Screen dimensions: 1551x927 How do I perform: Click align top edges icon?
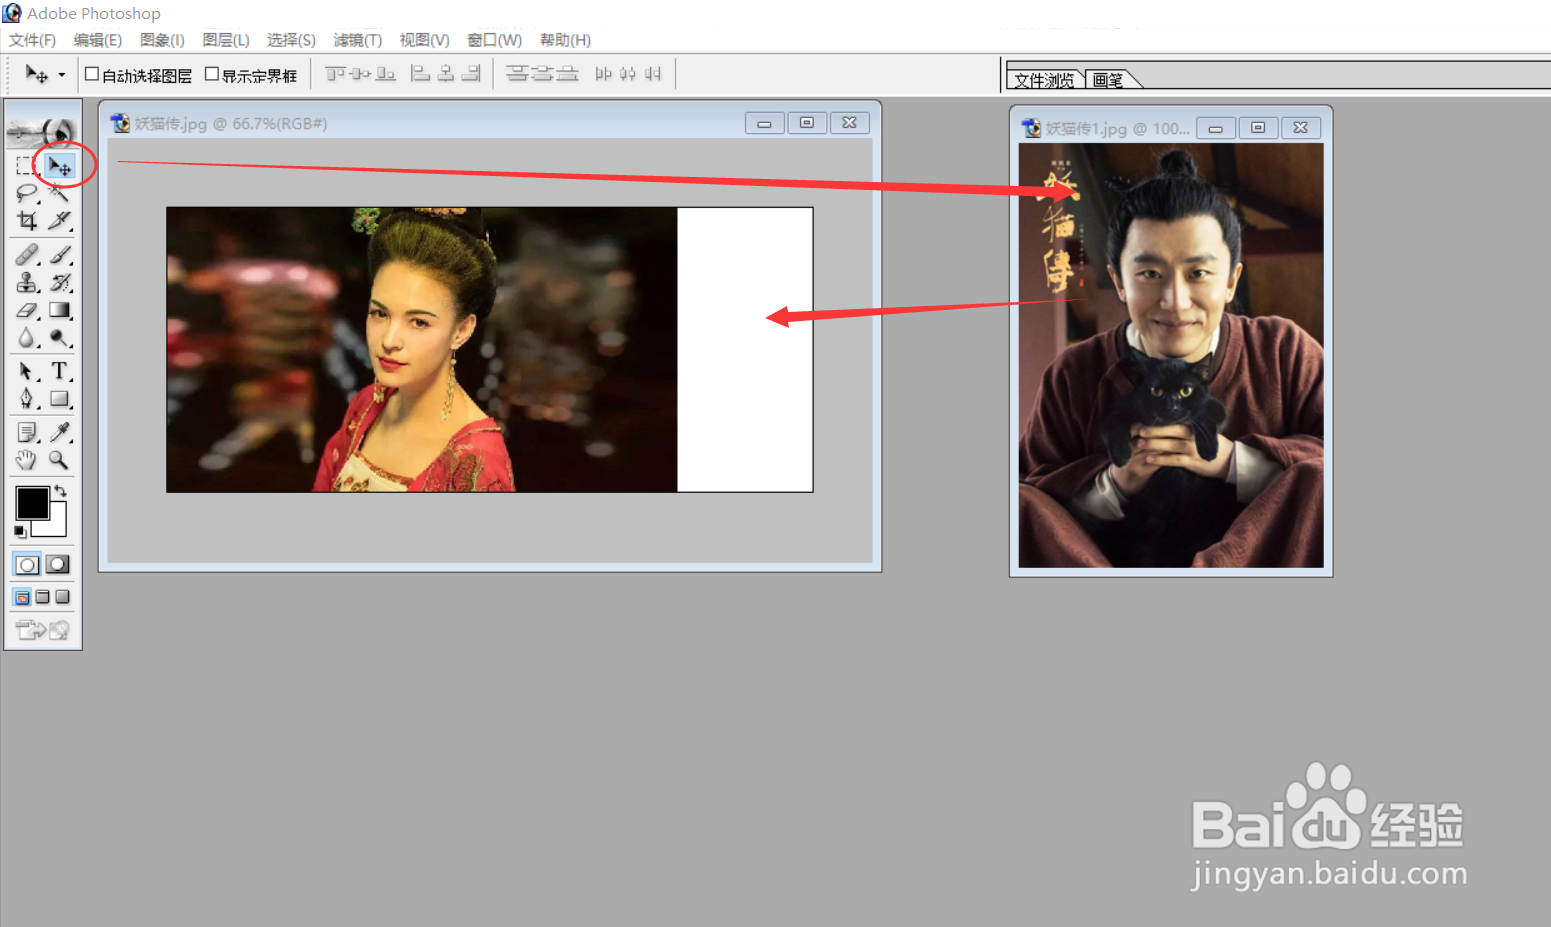click(335, 74)
